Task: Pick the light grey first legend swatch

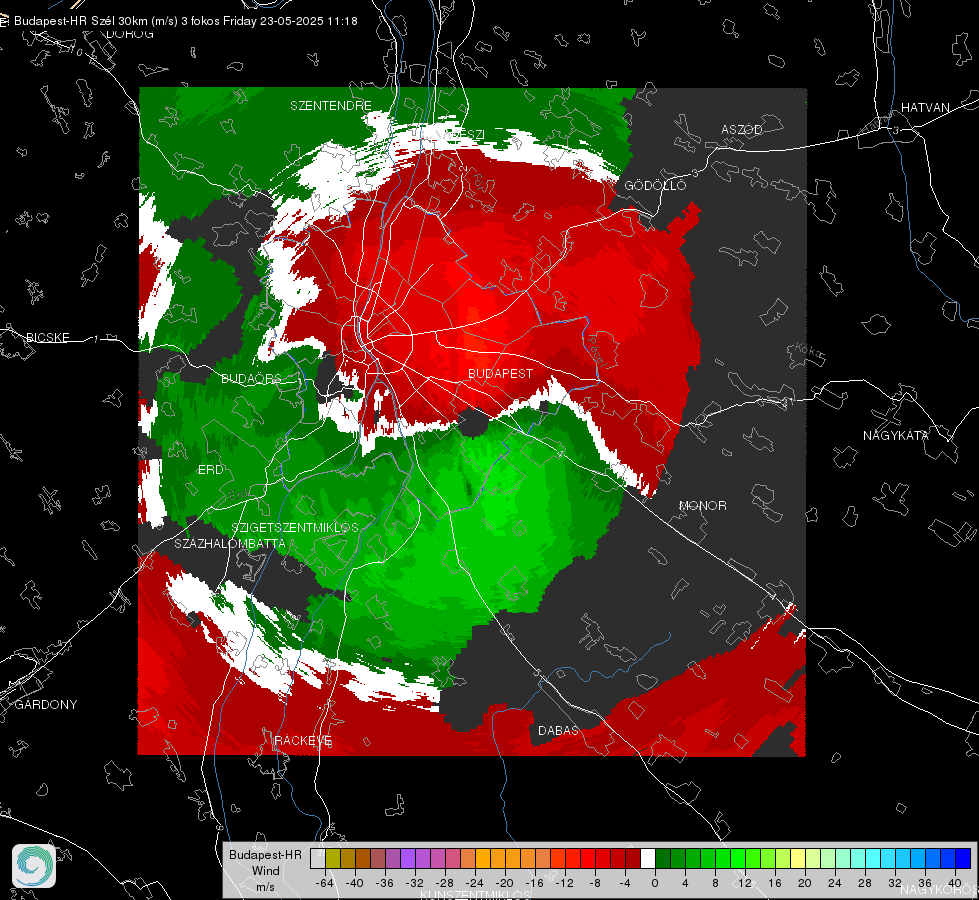Action: click(318, 858)
